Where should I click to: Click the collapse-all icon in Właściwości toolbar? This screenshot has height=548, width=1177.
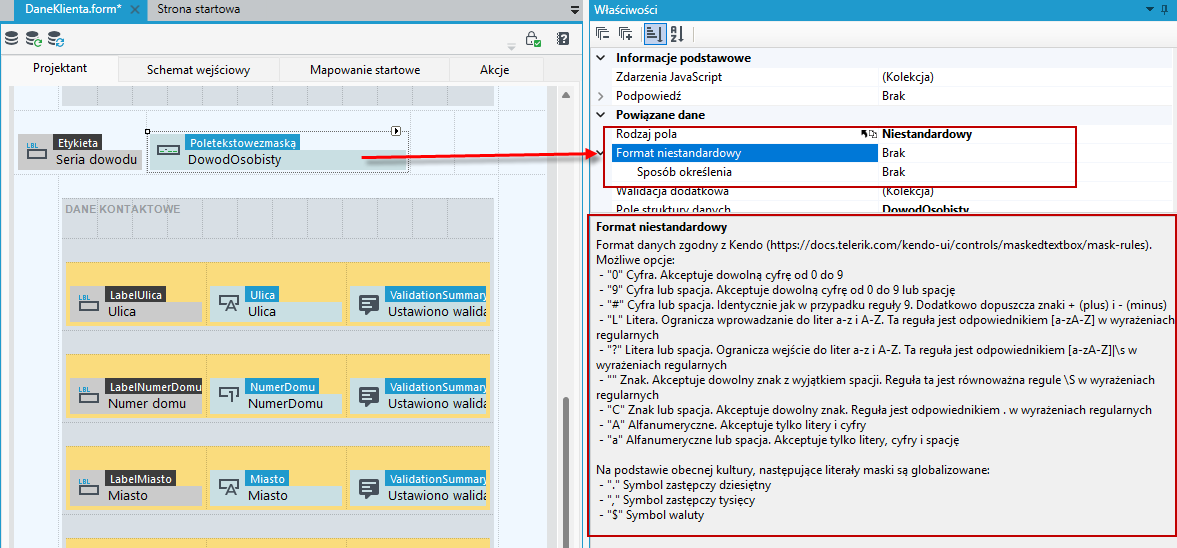point(602,33)
